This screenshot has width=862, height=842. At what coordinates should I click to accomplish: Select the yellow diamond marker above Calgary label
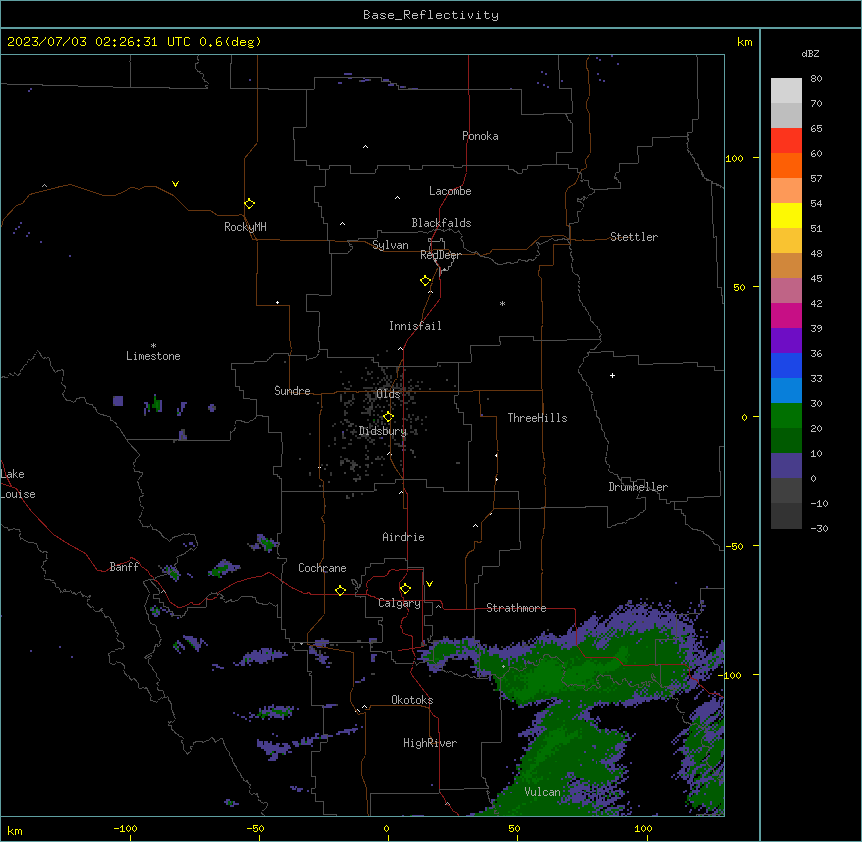[x=405, y=589]
